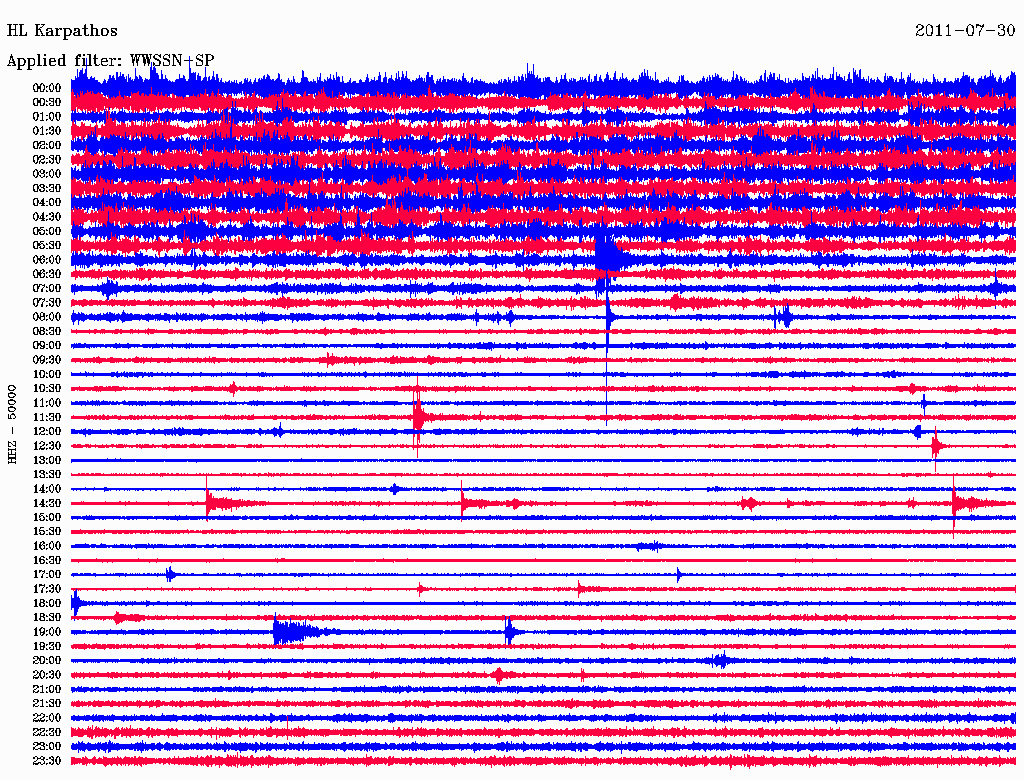Select the 12:00 time label
Viewport: 1024px width, 780px height.
47,432
